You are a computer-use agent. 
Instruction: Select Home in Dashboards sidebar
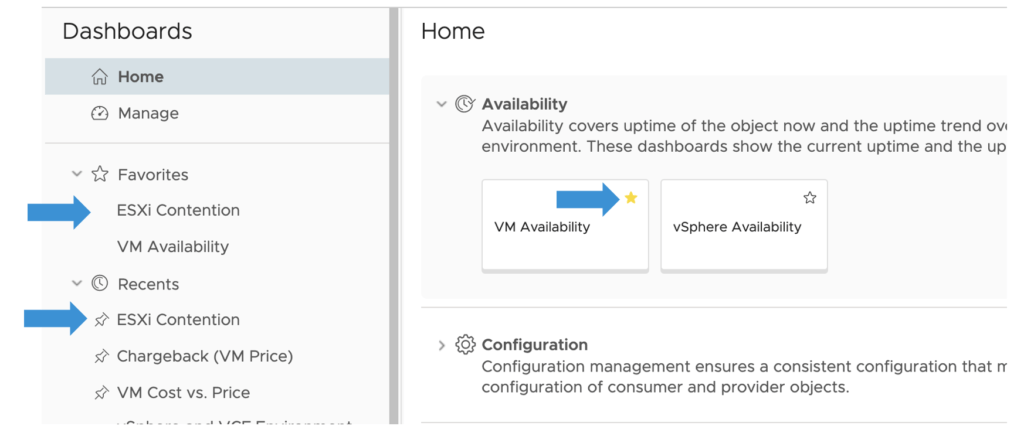[141, 77]
